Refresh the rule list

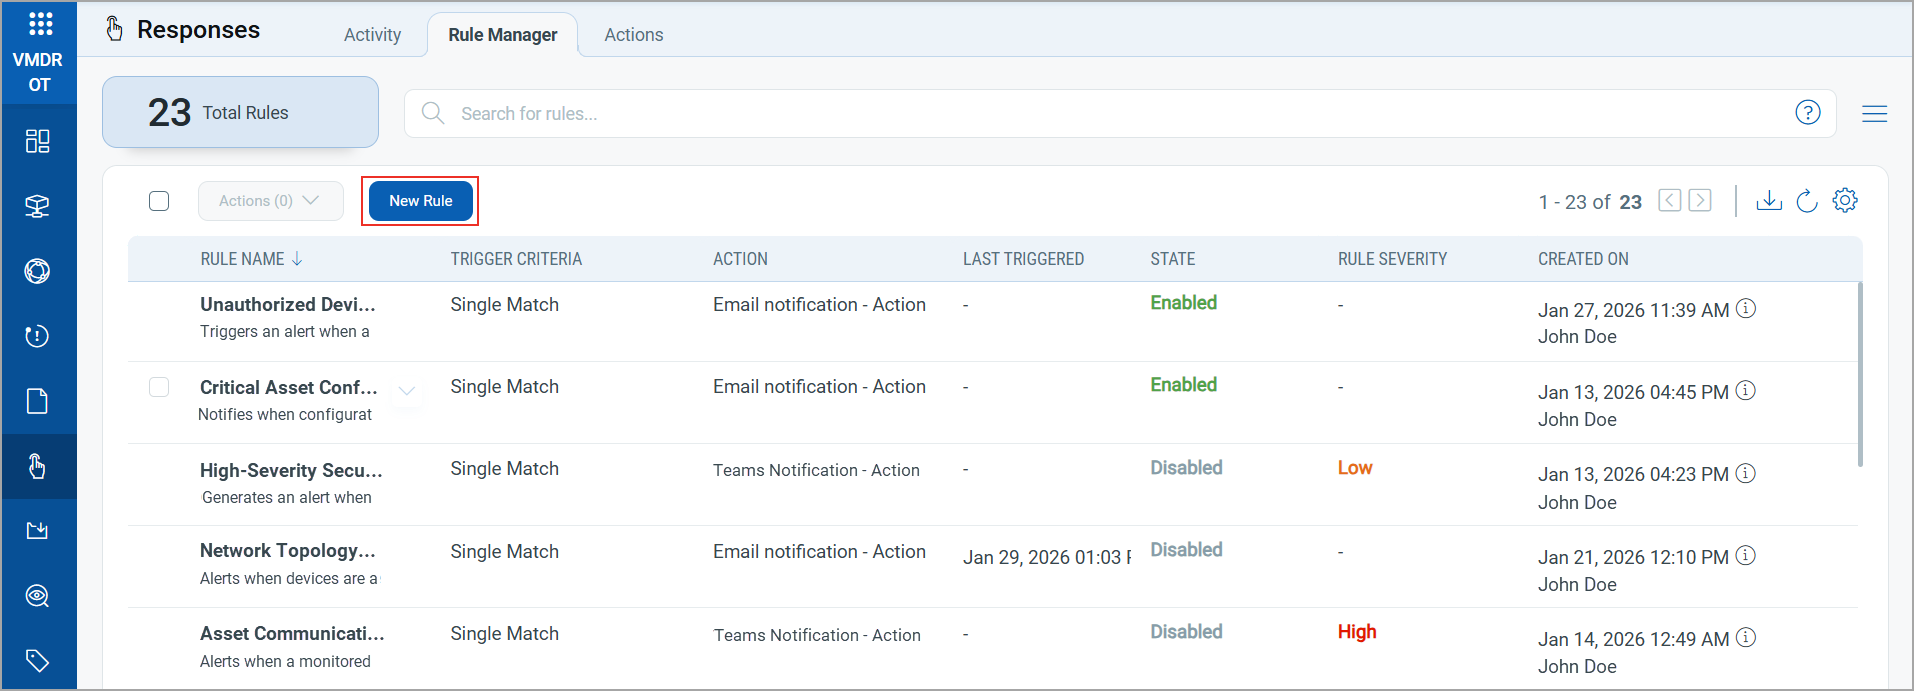tap(1807, 201)
